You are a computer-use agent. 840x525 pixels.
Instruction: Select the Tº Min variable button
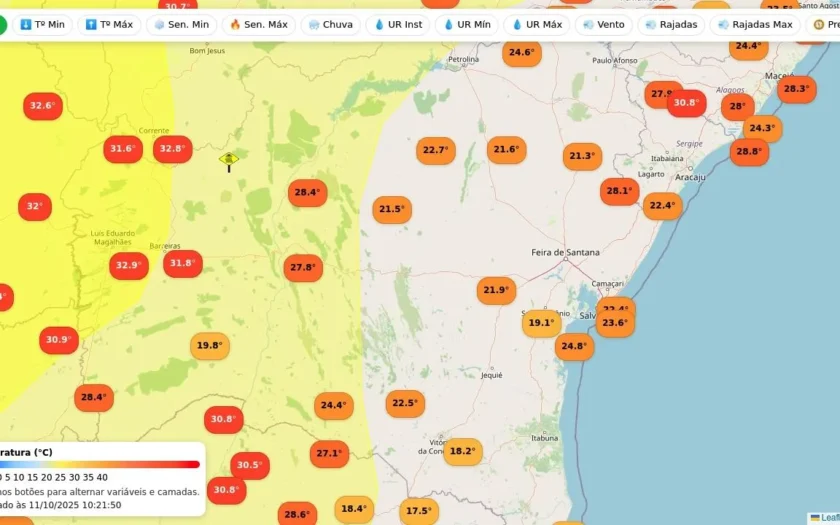pos(42,25)
